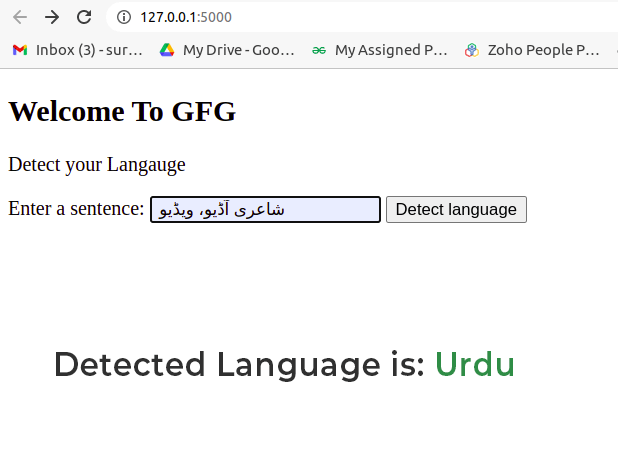Screen dimensions: 618x454
Task: Open the My Assigned P… bookmark
Action: tap(391, 50)
